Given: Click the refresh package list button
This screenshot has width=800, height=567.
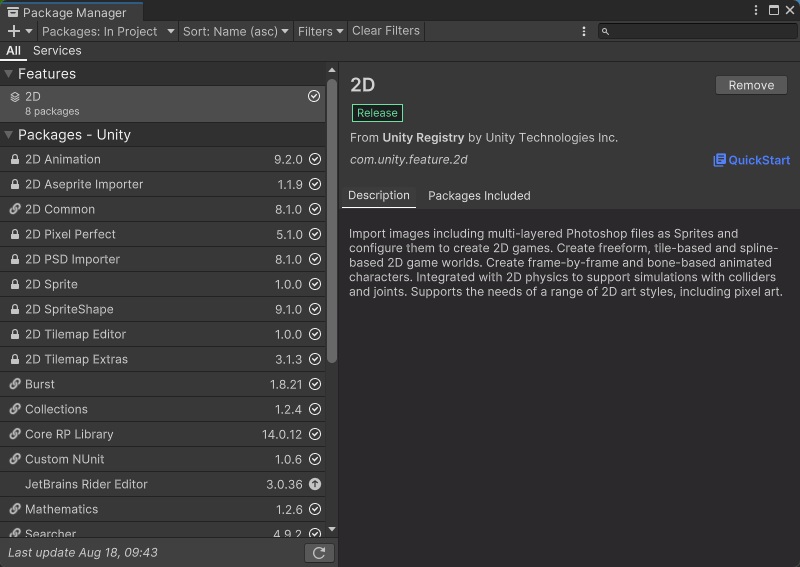Looking at the screenshot, I should coord(319,553).
